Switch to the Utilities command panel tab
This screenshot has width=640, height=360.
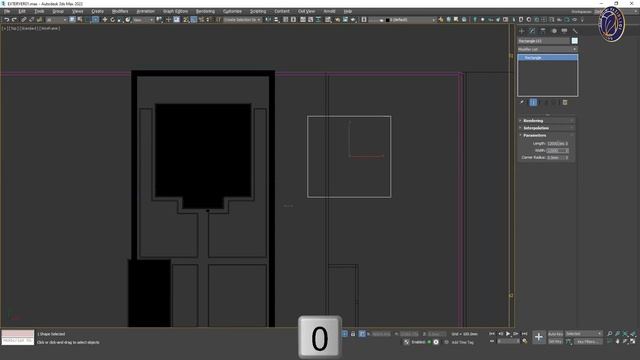575,31
